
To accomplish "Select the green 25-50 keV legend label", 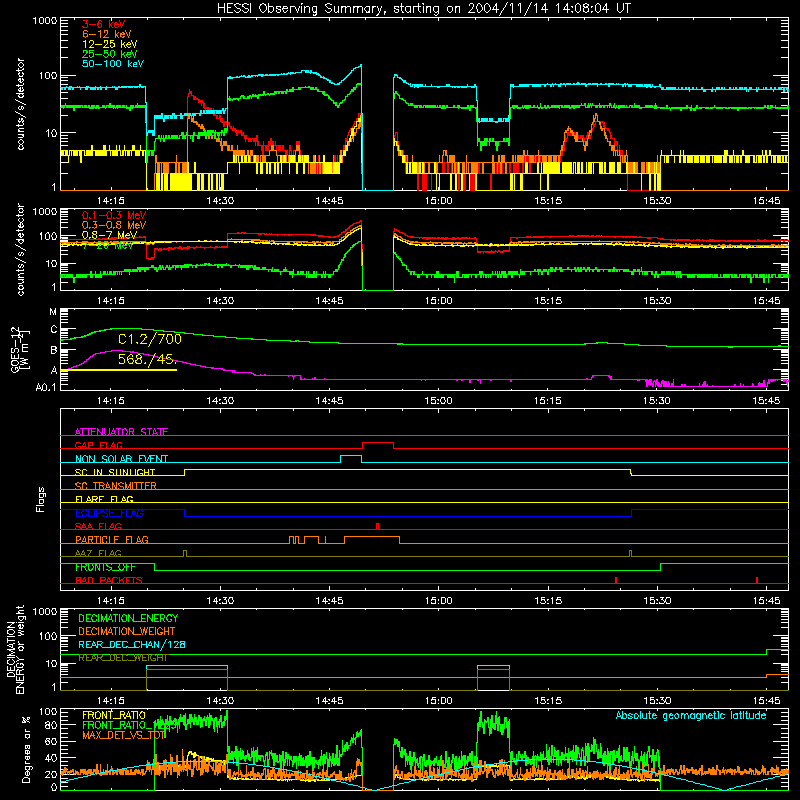I will (x=110, y=54).
